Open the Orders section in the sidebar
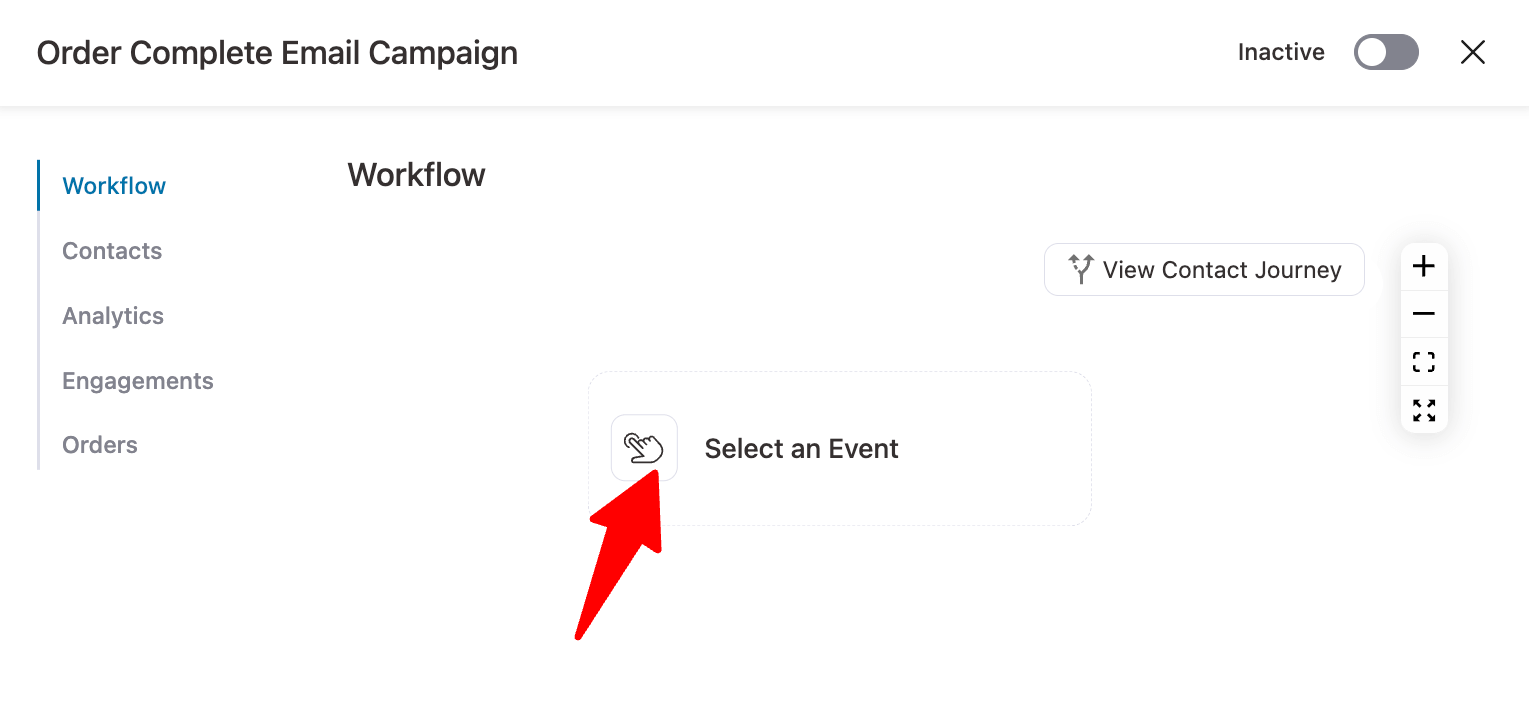Viewport: 1529px width, 714px height. pyautogui.click(x=99, y=444)
